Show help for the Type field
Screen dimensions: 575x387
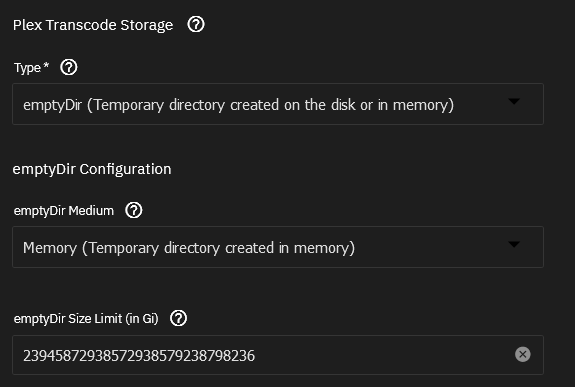tap(69, 67)
